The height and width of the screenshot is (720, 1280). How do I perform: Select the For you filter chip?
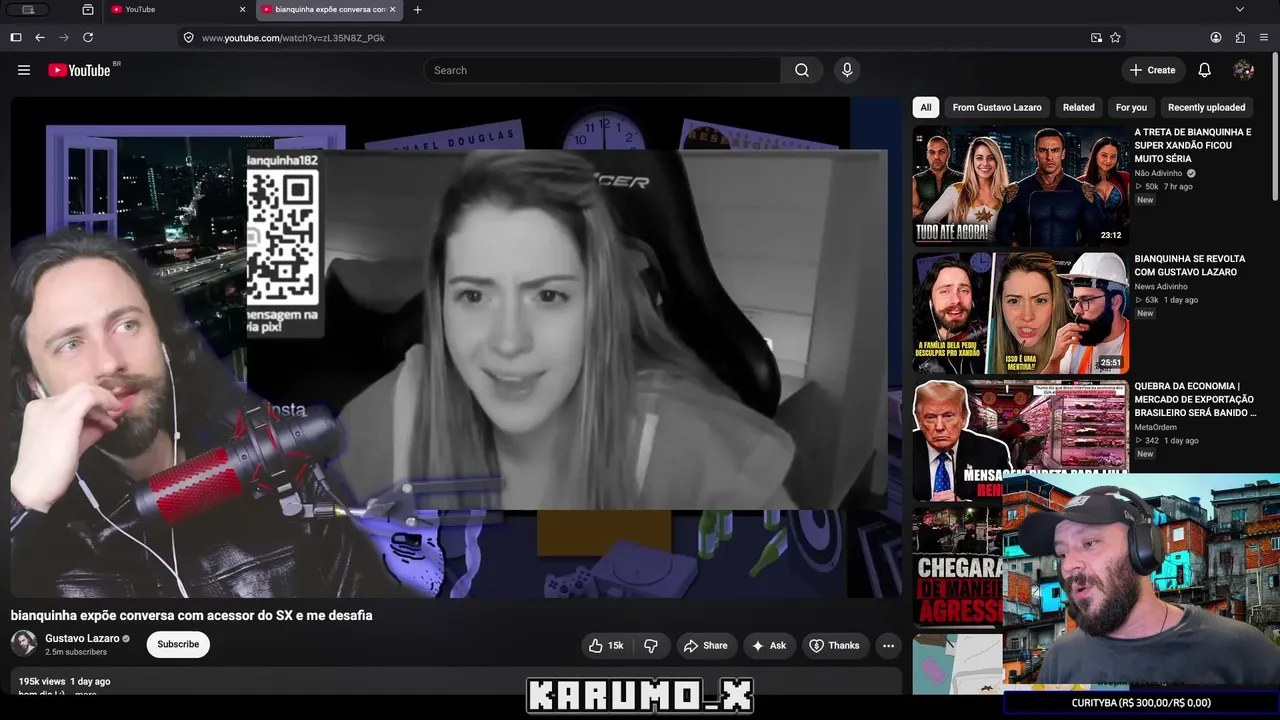click(1132, 107)
